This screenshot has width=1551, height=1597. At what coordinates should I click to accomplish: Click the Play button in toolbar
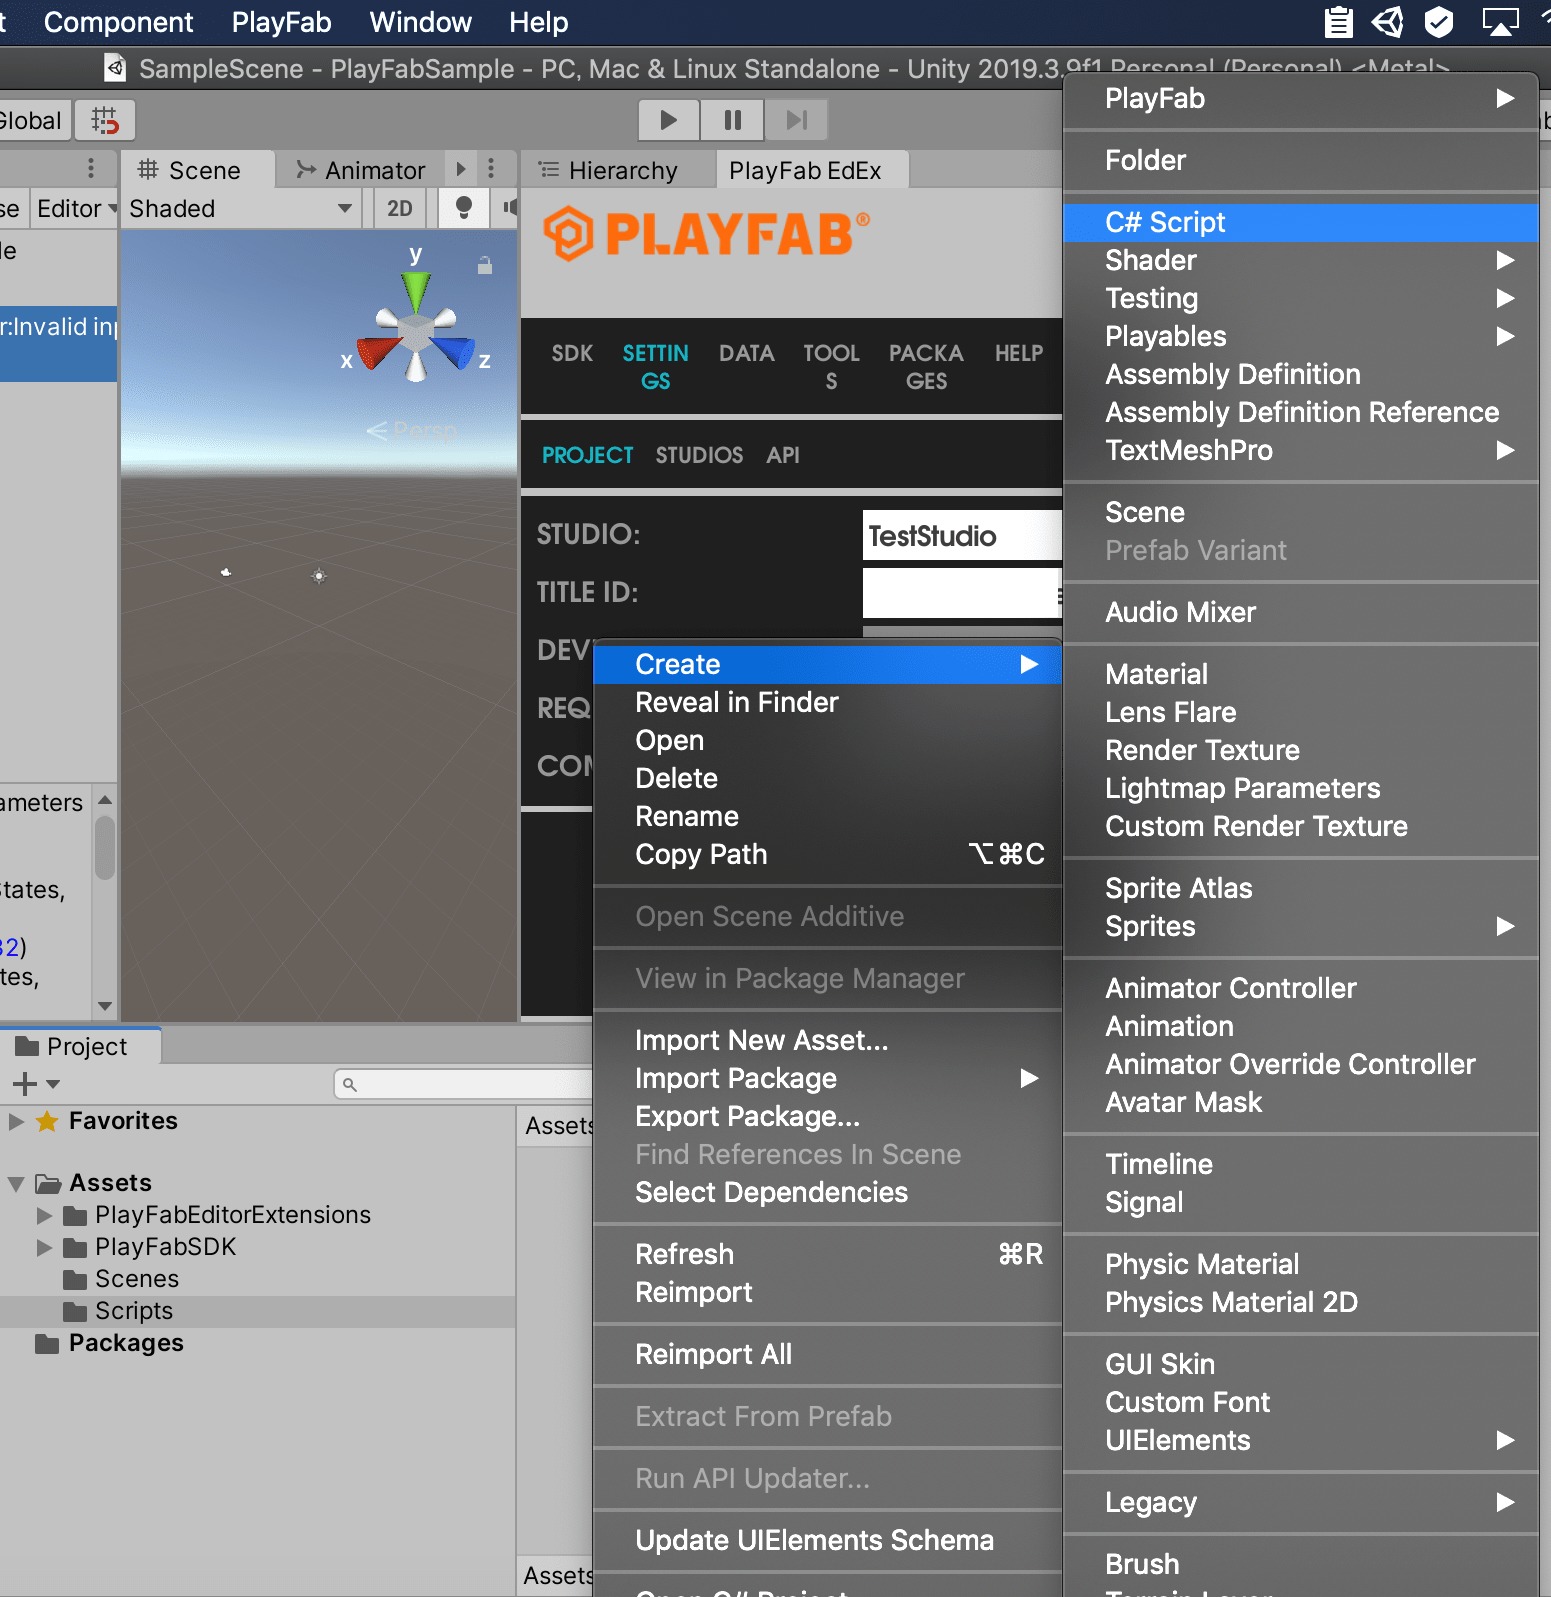668,120
